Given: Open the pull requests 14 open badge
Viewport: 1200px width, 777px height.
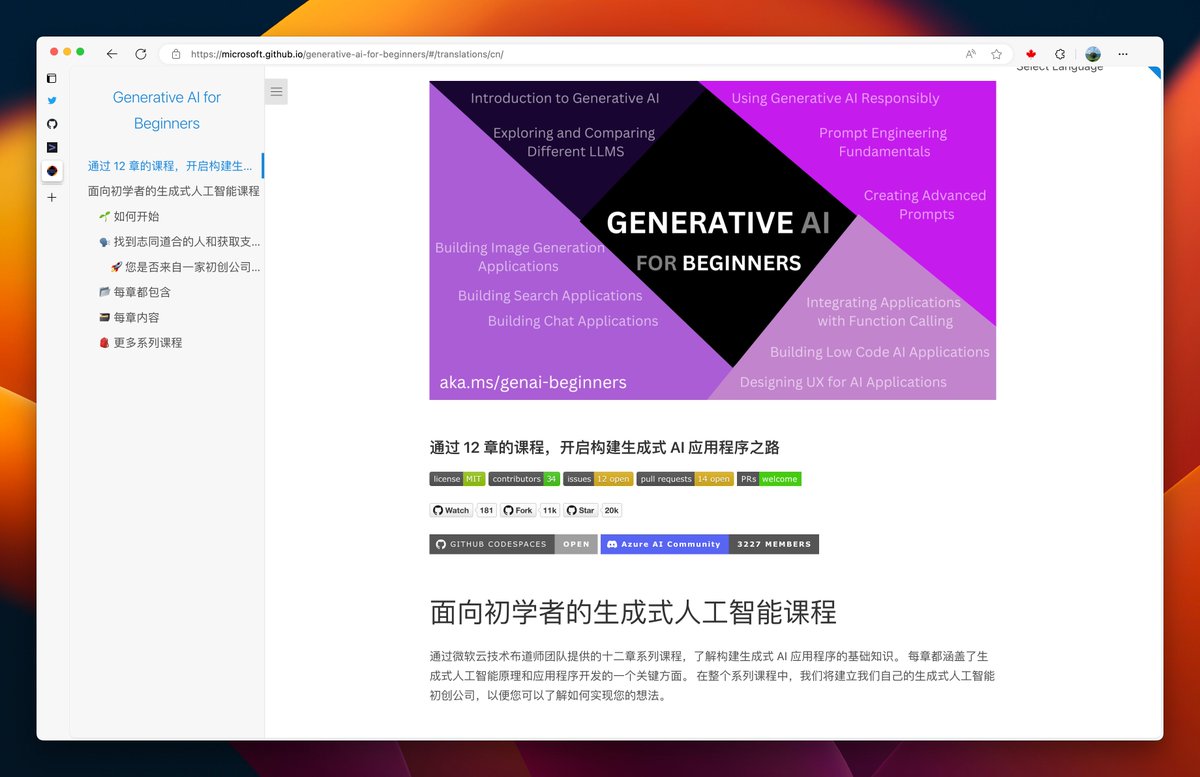Looking at the screenshot, I should point(685,479).
